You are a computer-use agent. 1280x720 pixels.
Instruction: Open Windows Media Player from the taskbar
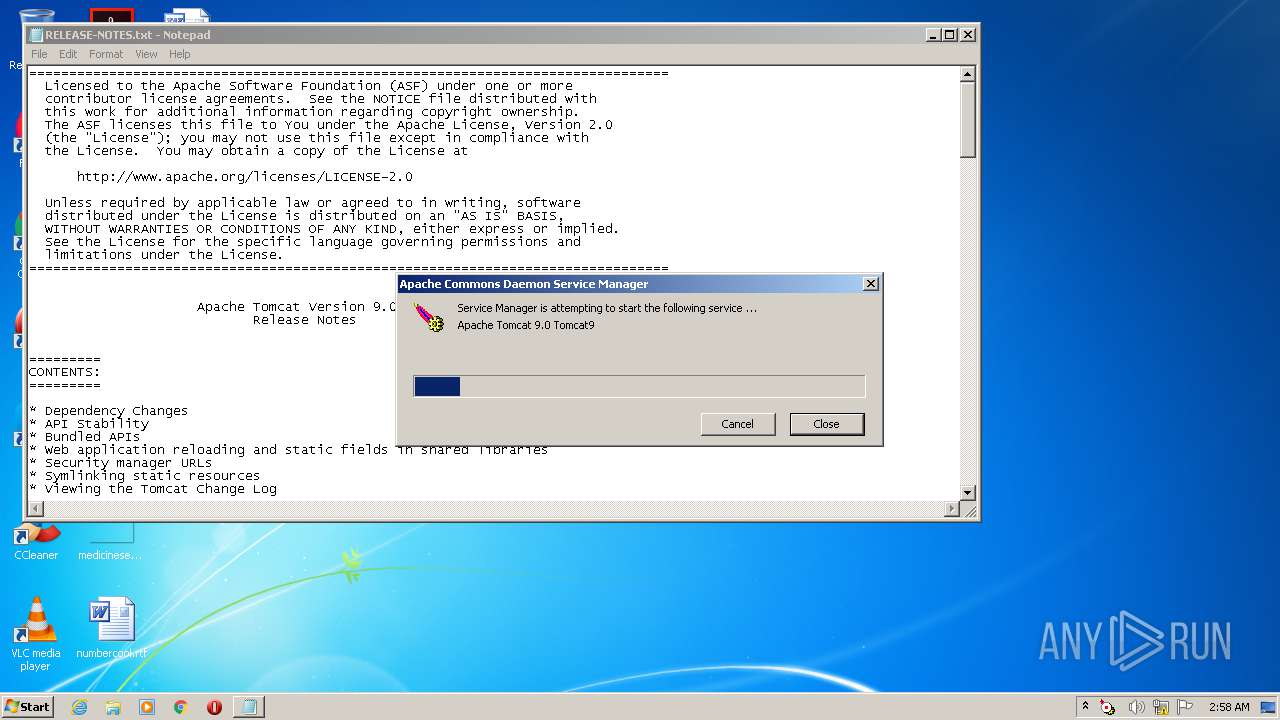(x=147, y=707)
